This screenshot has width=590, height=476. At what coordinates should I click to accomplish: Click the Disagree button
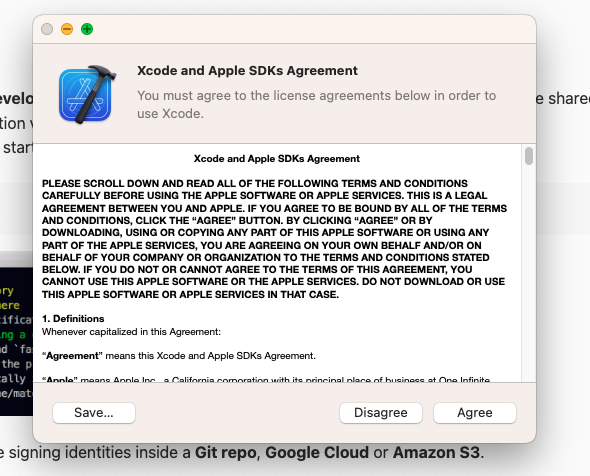380,413
